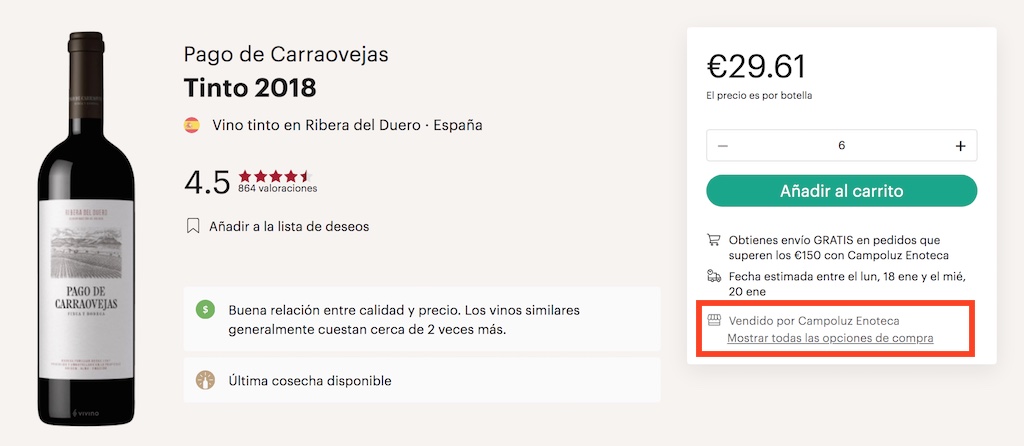Decrease bottle quantity with minus button

723,146
